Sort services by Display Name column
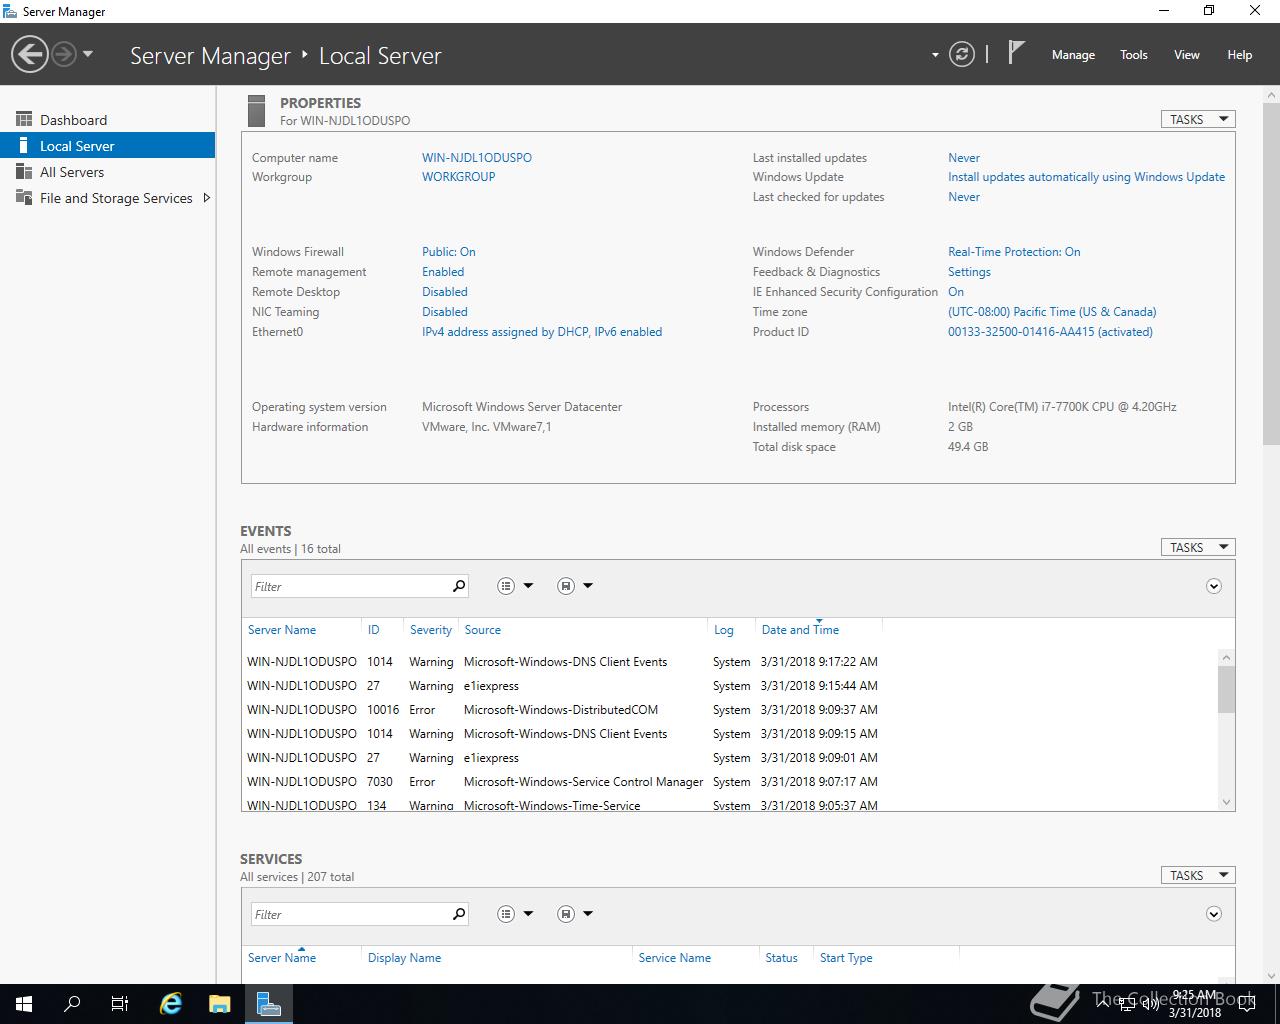Image resolution: width=1280 pixels, height=1024 pixels. coord(404,958)
